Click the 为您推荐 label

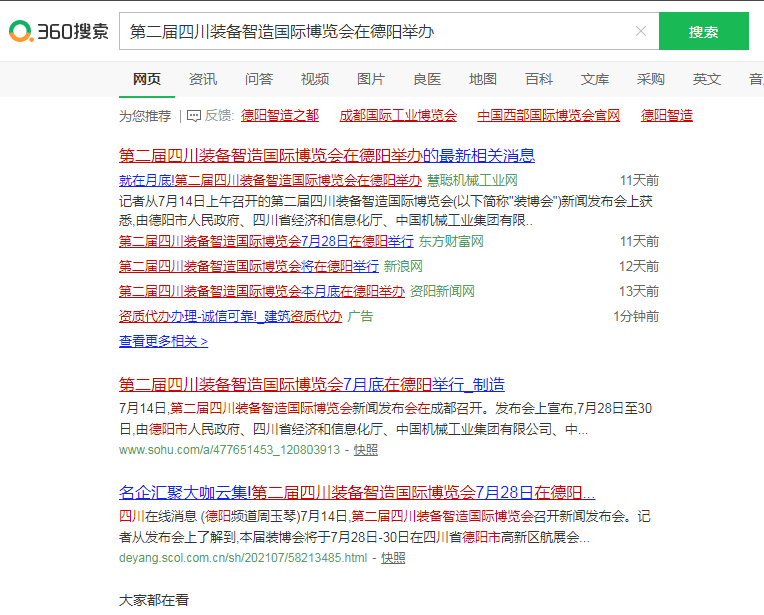pos(145,116)
